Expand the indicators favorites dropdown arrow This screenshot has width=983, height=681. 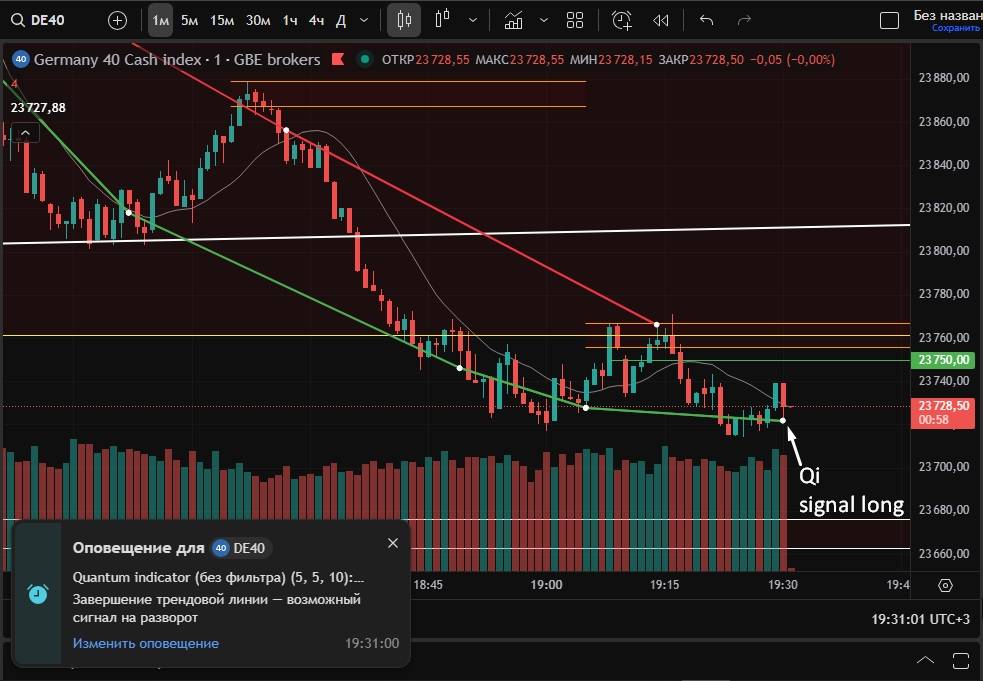pos(543,20)
